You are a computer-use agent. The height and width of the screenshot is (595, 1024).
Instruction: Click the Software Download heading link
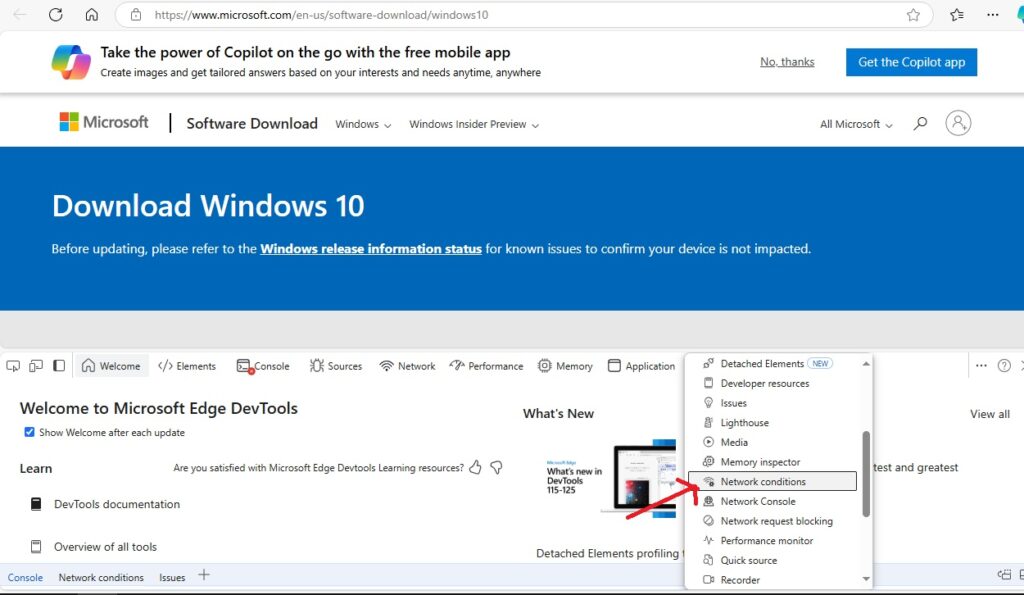tap(252, 123)
